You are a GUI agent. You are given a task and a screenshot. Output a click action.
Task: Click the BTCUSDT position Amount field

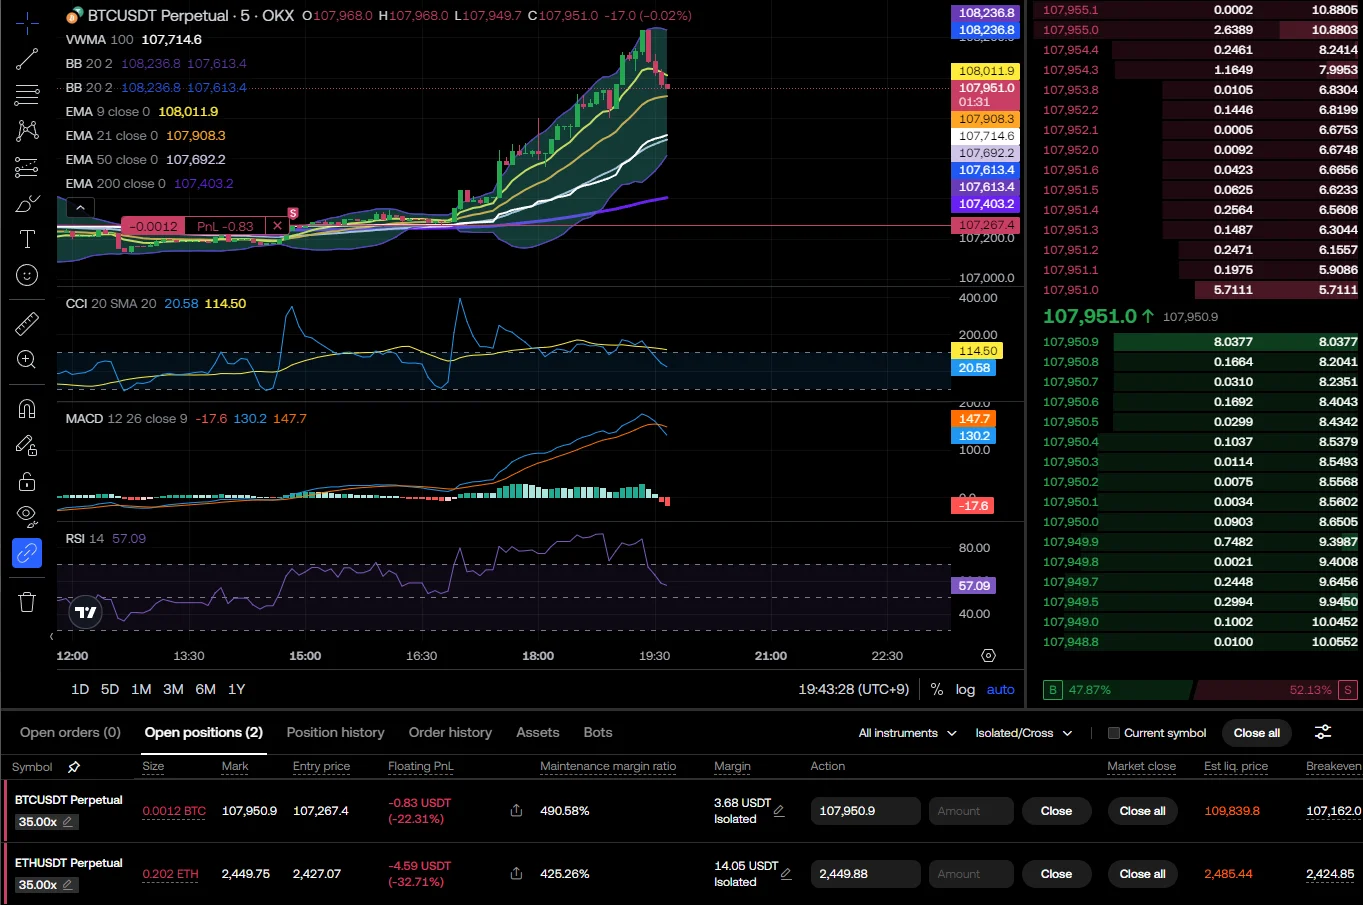click(970, 811)
